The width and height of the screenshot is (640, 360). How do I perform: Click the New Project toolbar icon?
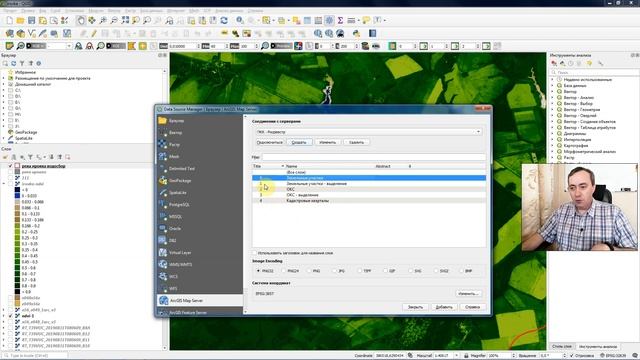click(9, 20)
